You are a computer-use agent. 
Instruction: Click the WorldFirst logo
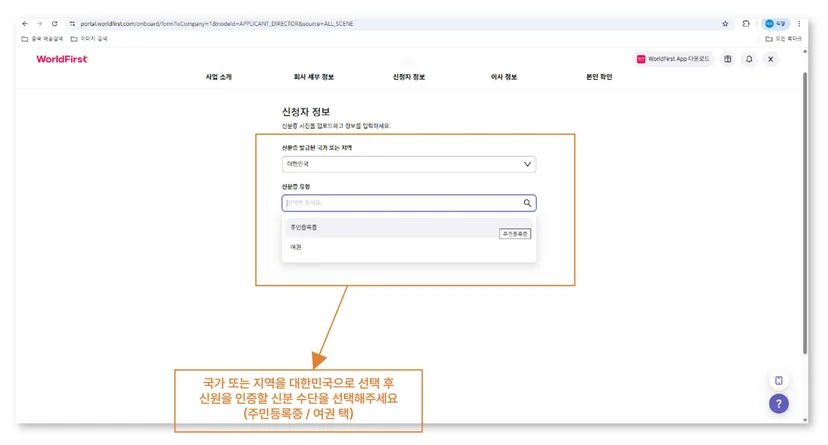tap(62, 59)
